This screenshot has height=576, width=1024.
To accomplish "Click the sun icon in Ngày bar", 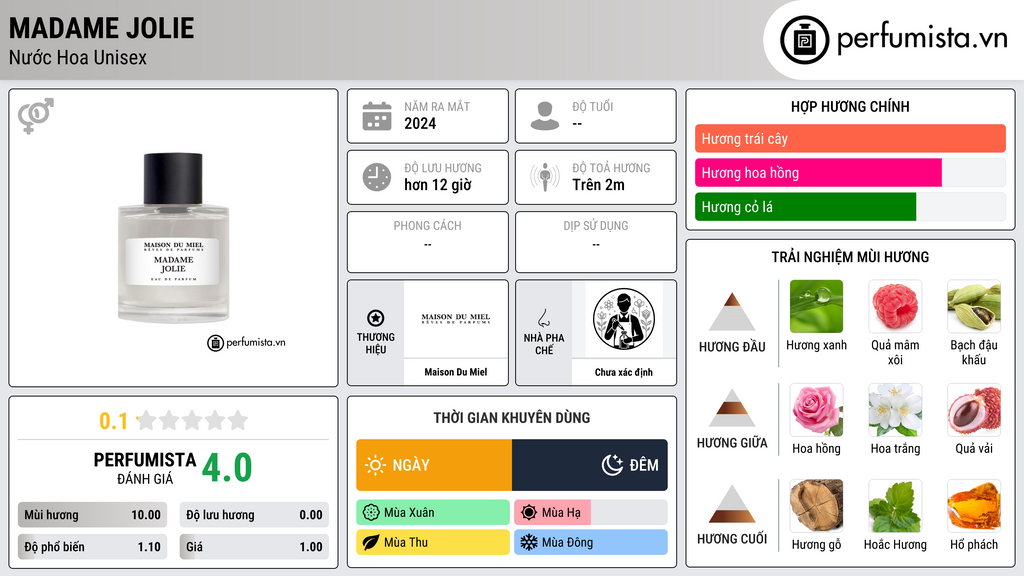I will click(375, 465).
